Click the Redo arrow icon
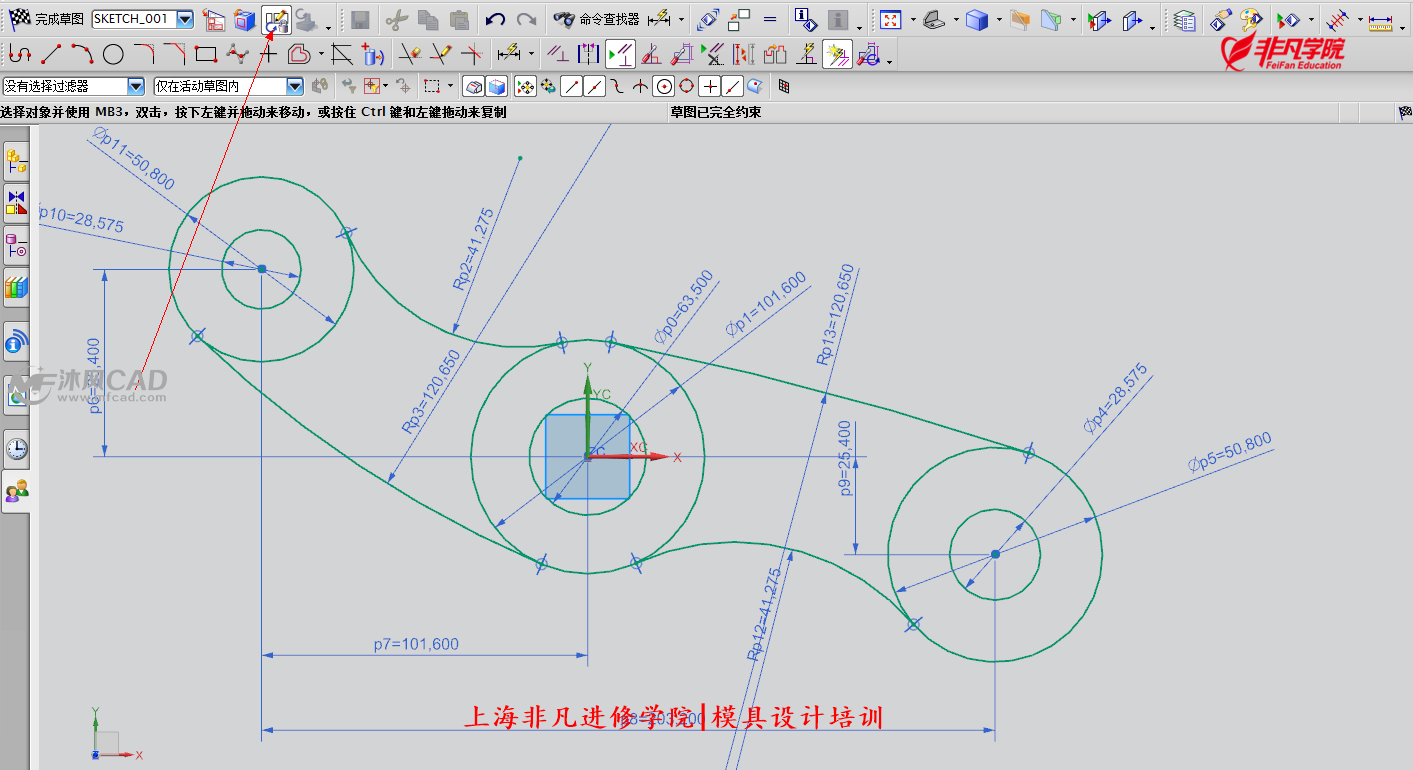Screen dimensions: 1413x770 (x=525, y=19)
